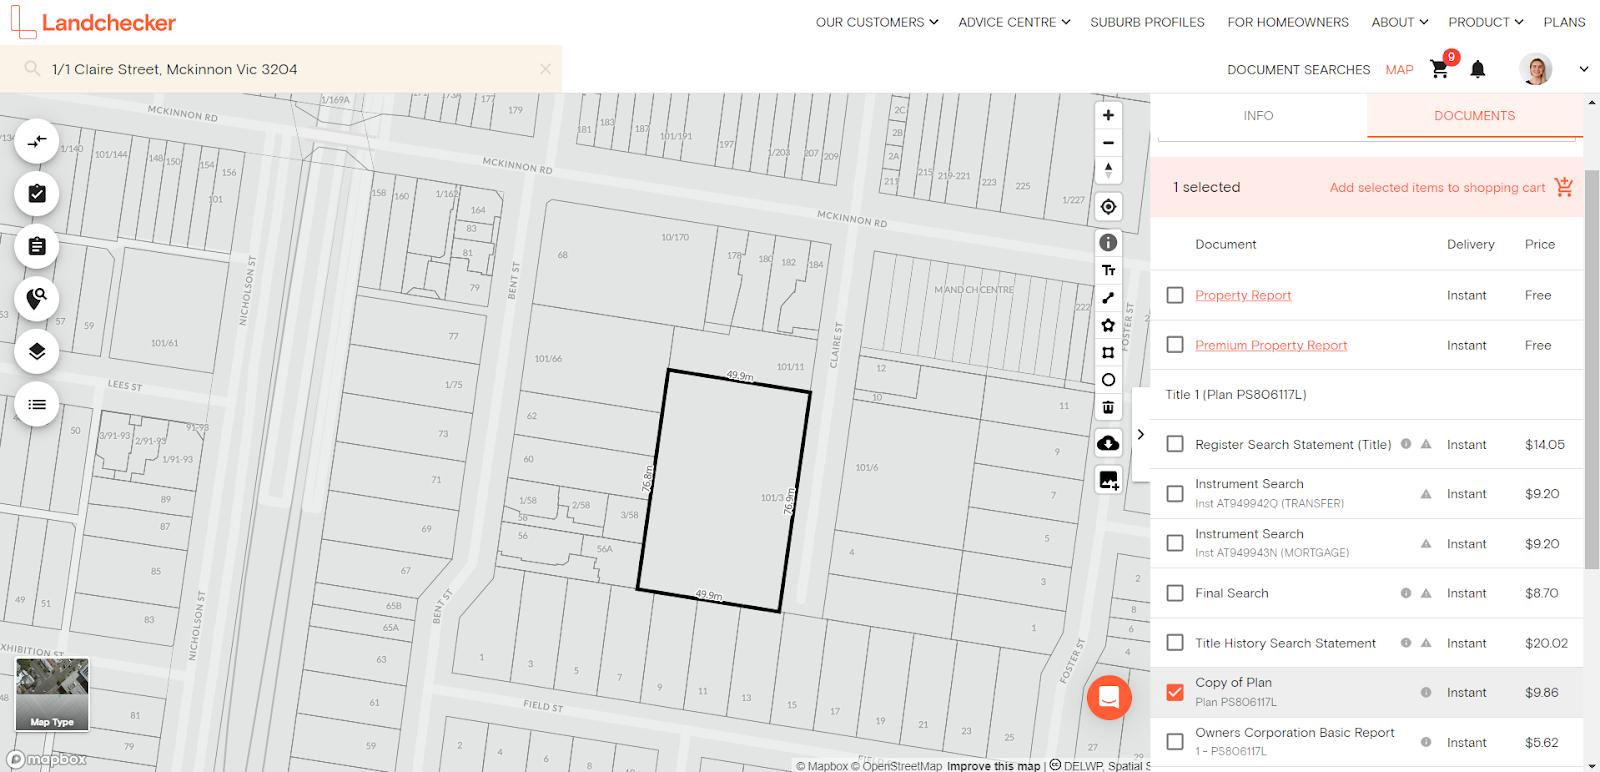Screen dimensions: 1600x772
Task: Click the trash delete drawing tool
Action: (1108, 407)
